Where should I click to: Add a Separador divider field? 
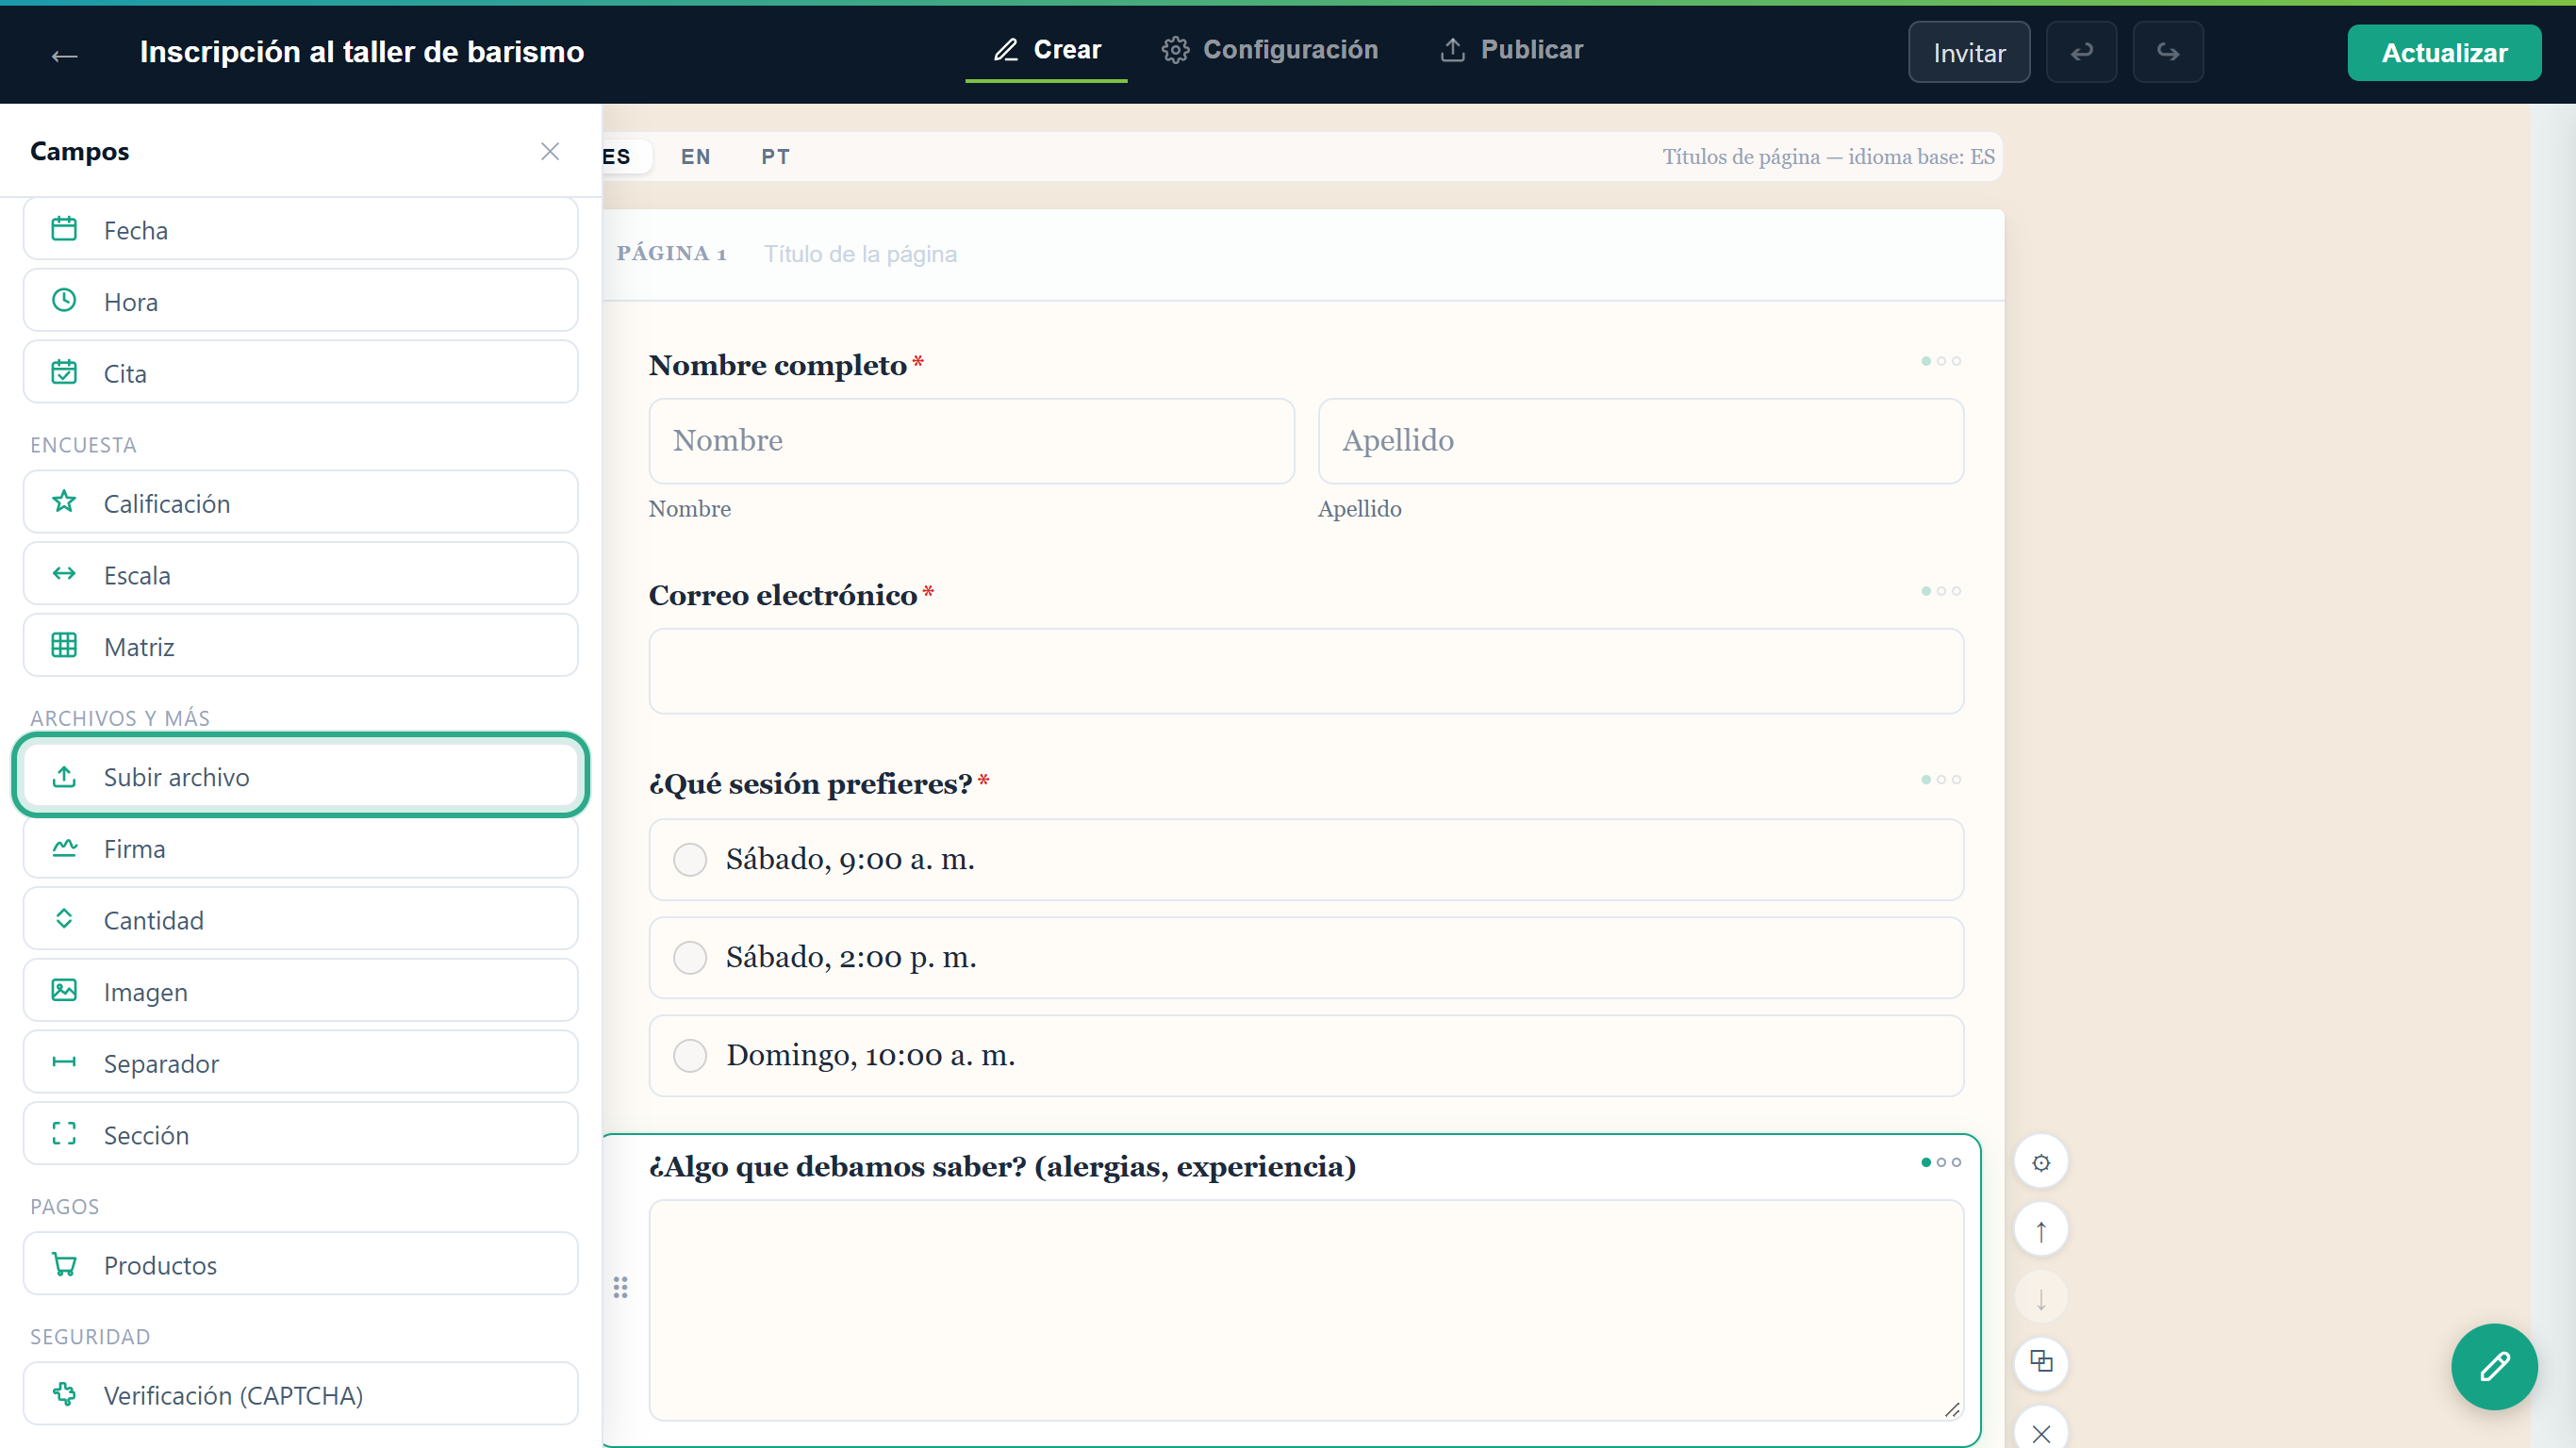[301, 1062]
